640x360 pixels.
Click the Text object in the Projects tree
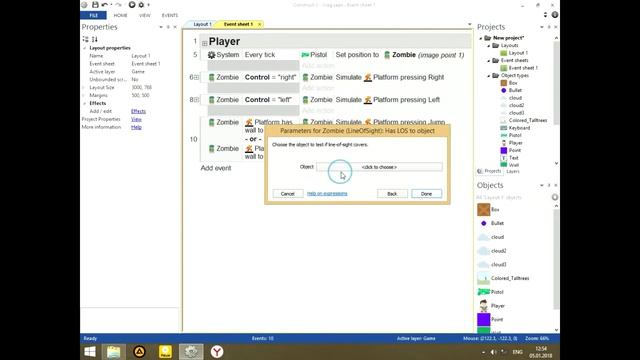(513, 158)
